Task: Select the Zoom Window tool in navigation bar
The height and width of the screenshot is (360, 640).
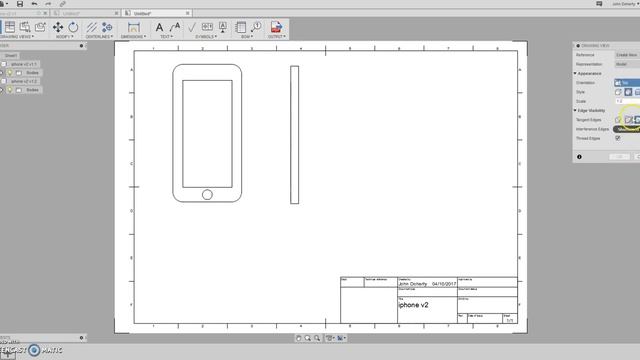Action: (308, 338)
